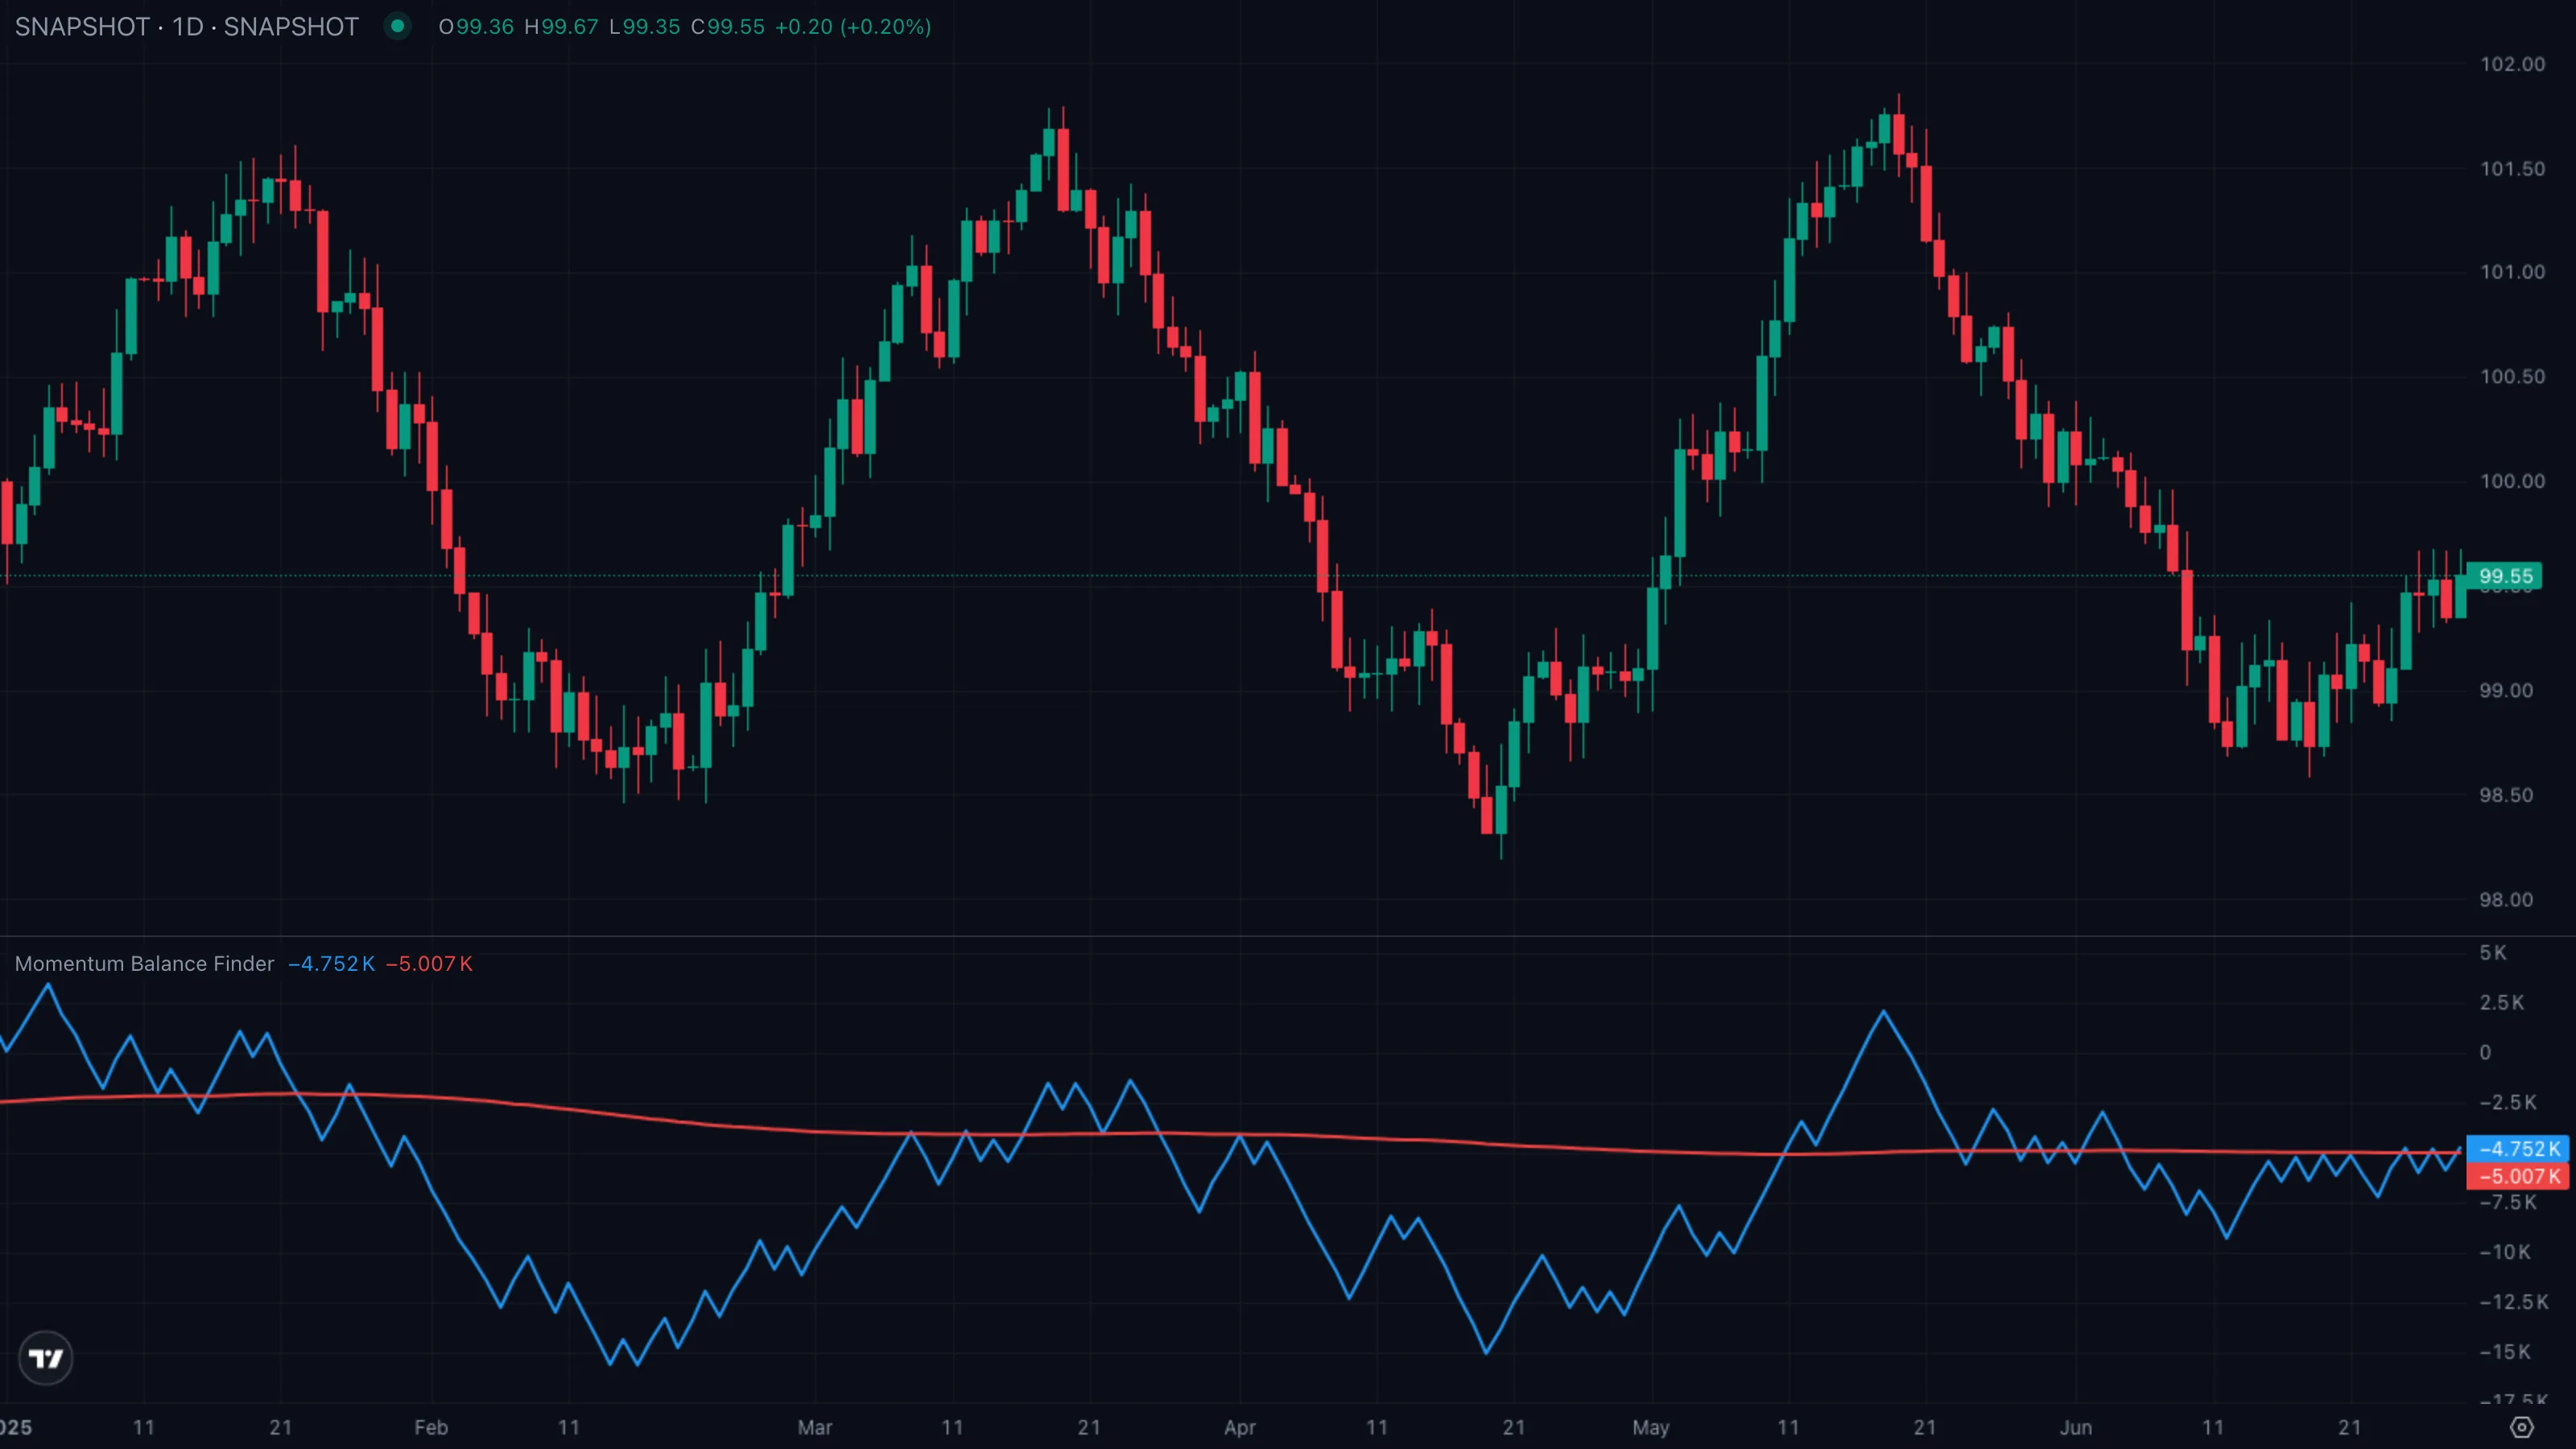Click the Apr time axis label
This screenshot has height=1449, width=2576.
click(1240, 1427)
